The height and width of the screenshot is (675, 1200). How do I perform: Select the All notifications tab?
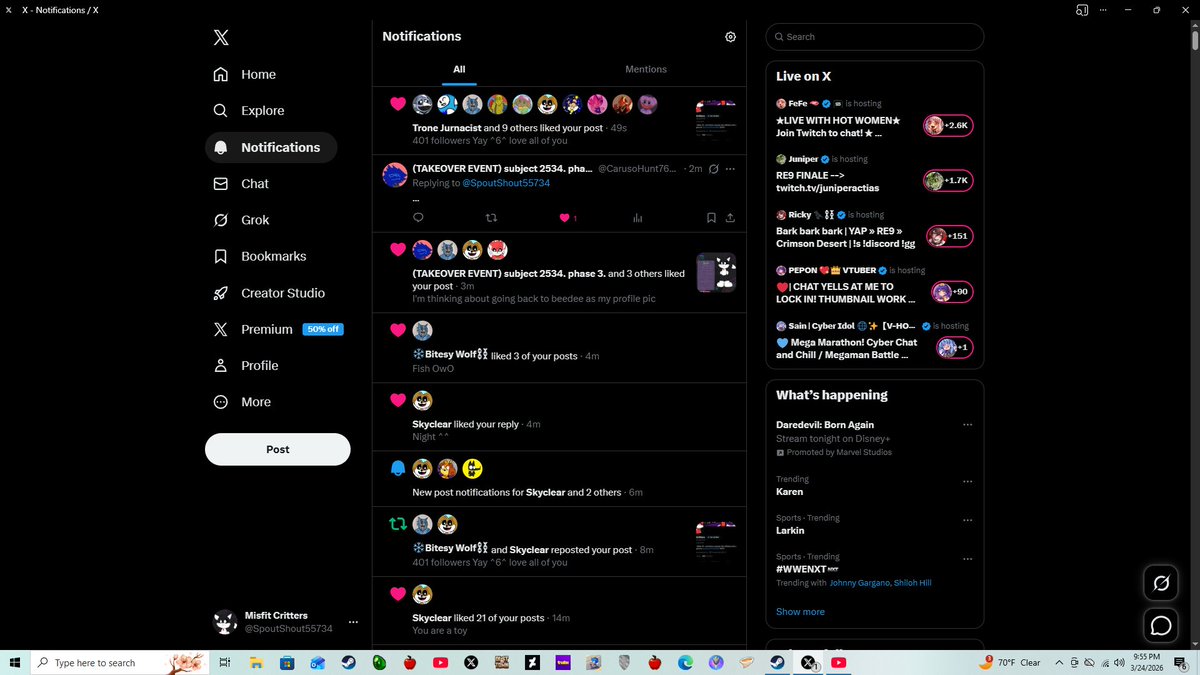pyautogui.click(x=459, y=69)
